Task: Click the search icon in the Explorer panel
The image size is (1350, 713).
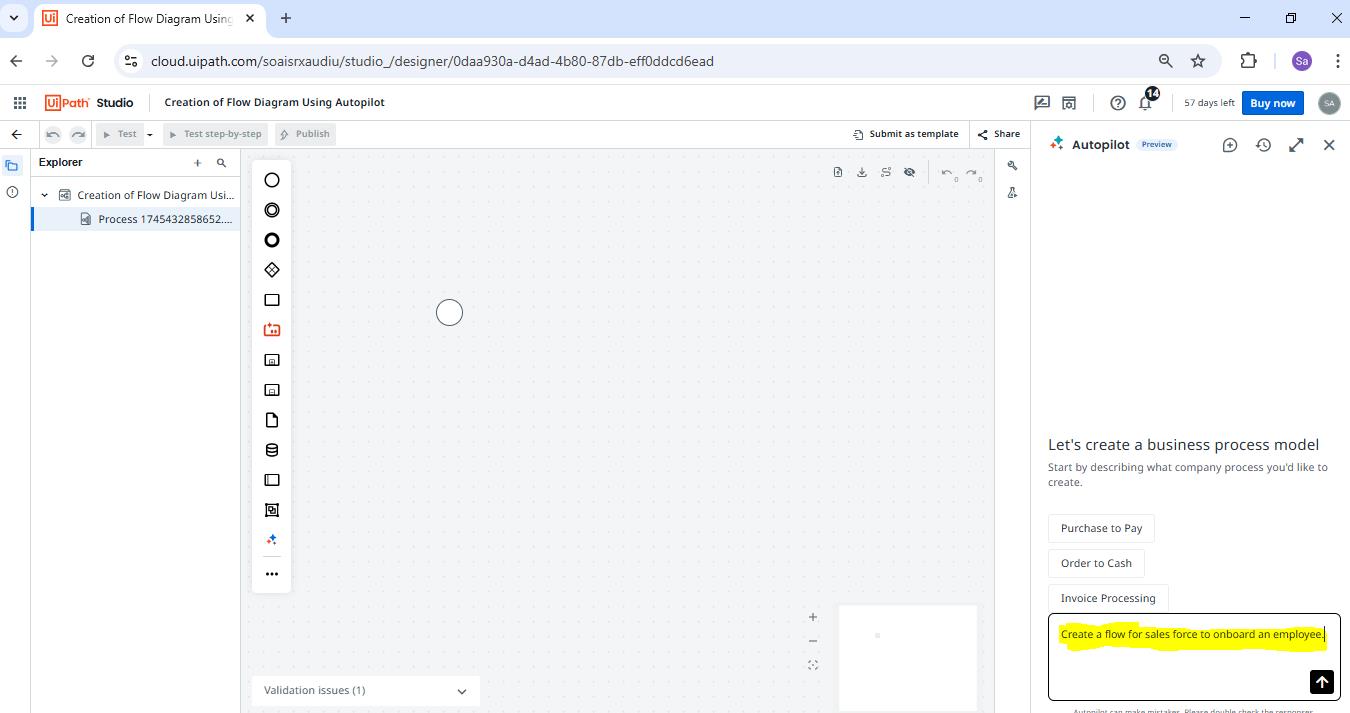Action: [221, 162]
